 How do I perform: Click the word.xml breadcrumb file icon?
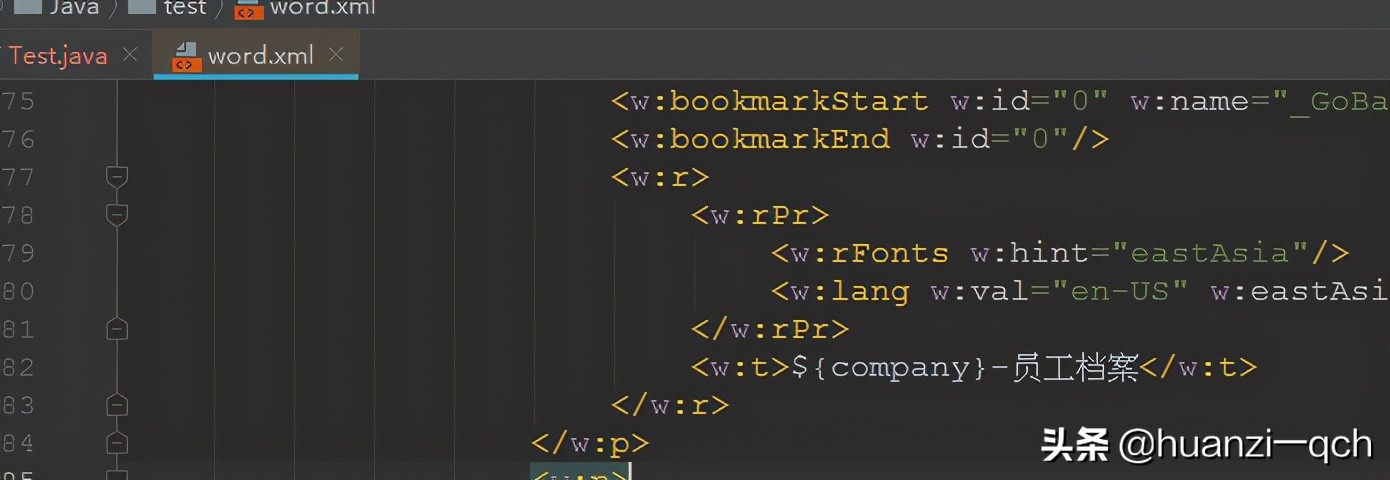pos(247,9)
